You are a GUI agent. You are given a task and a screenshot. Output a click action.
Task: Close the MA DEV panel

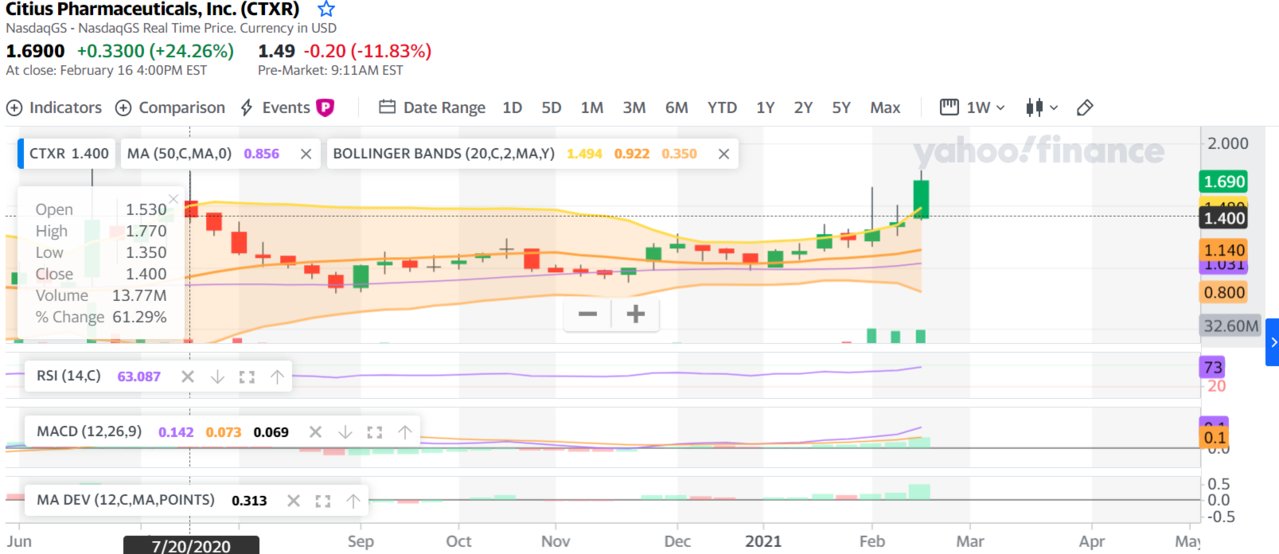[293, 500]
